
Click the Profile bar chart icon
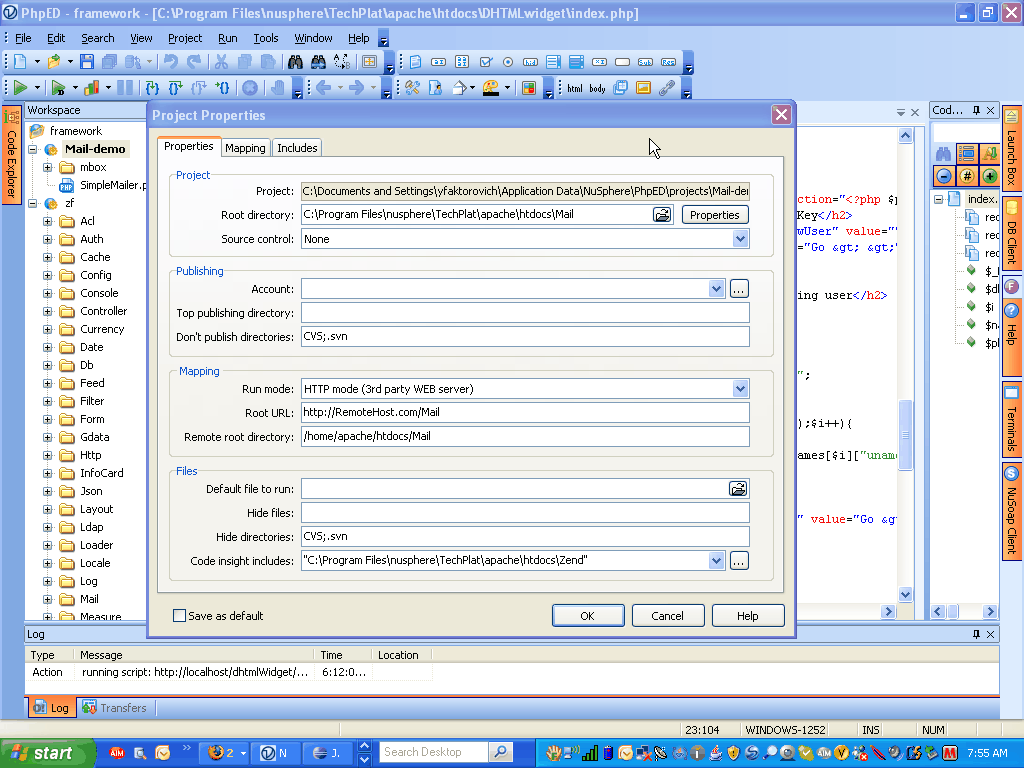tap(91, 88)
